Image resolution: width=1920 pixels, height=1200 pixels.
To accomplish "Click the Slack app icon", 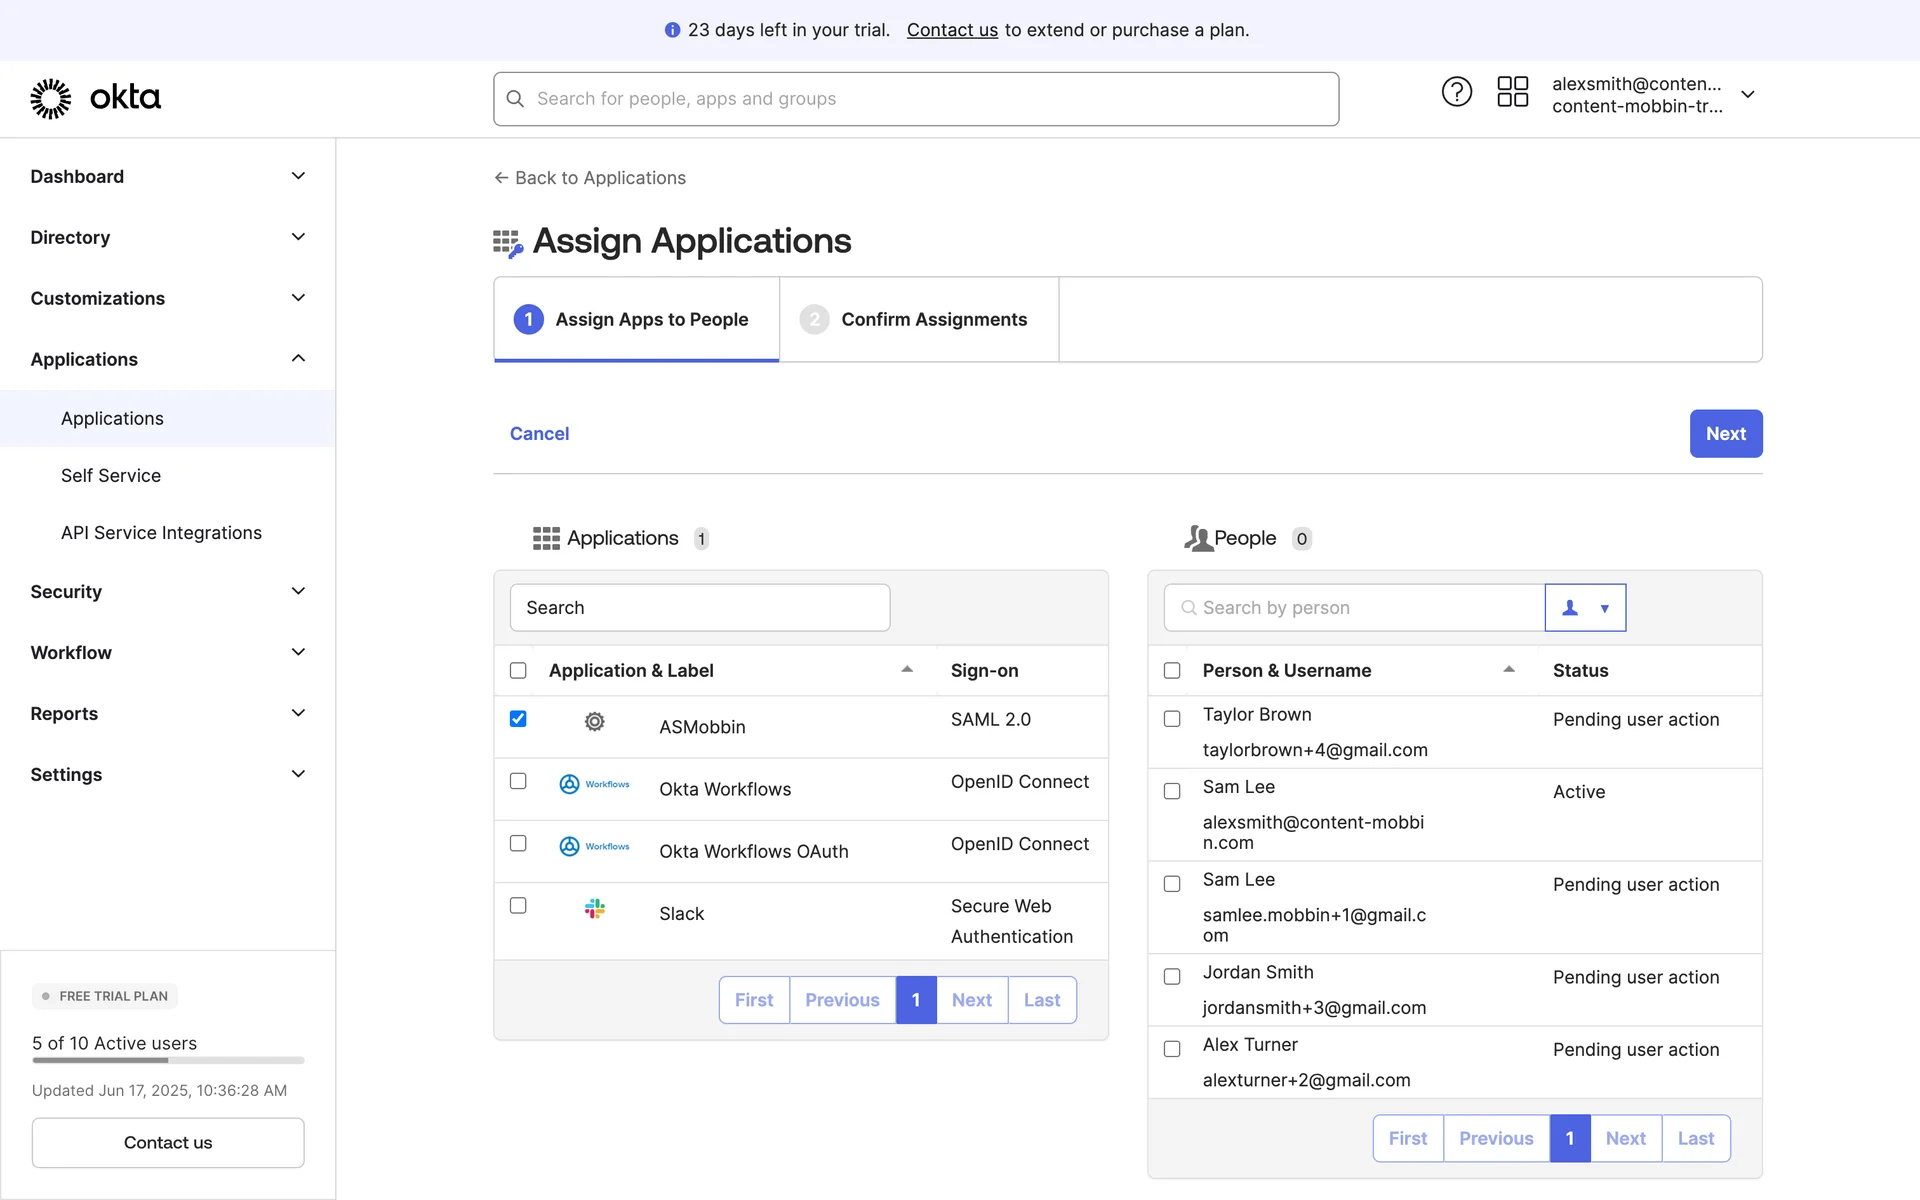I will tap(594, 908).
